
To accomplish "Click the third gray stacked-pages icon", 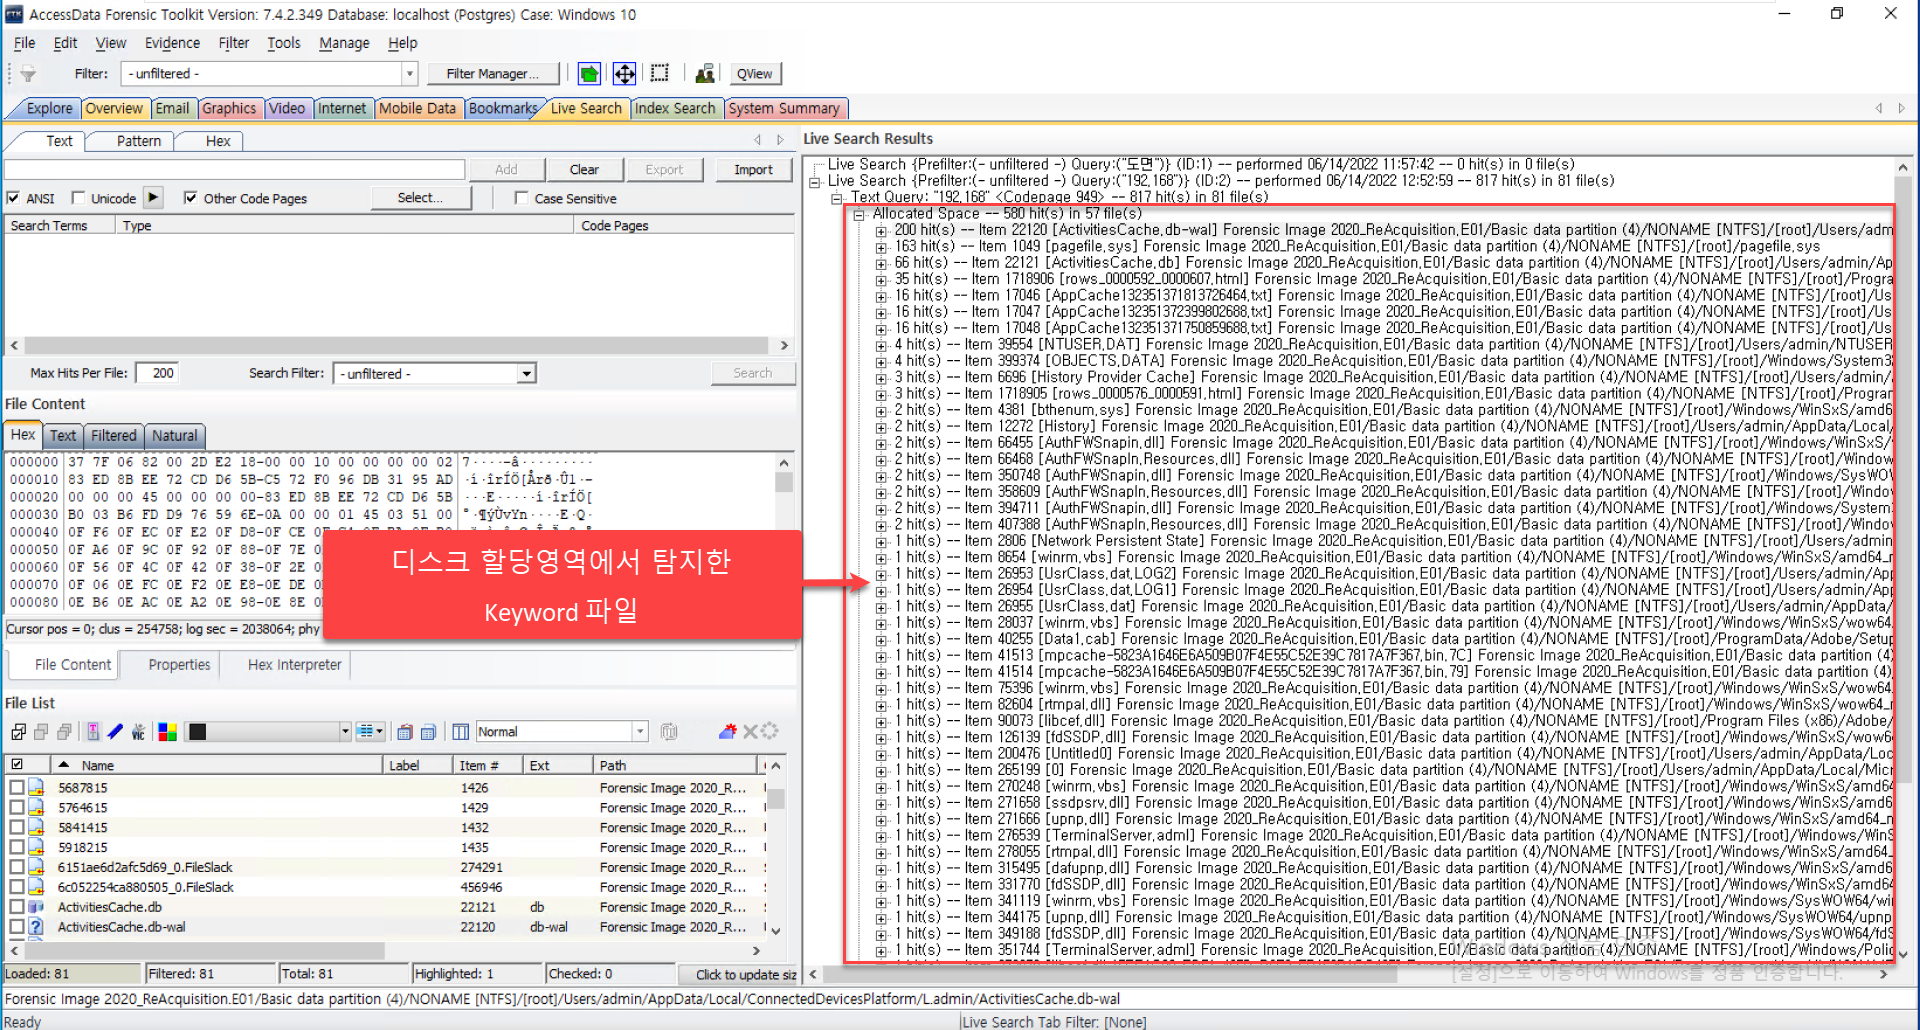I will [65, 732].
